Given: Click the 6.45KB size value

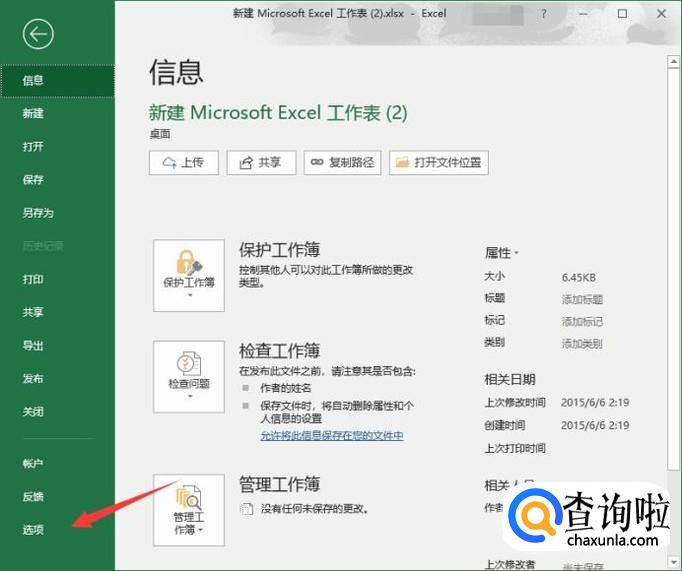Looking at the screenshot, I should 578,277.
